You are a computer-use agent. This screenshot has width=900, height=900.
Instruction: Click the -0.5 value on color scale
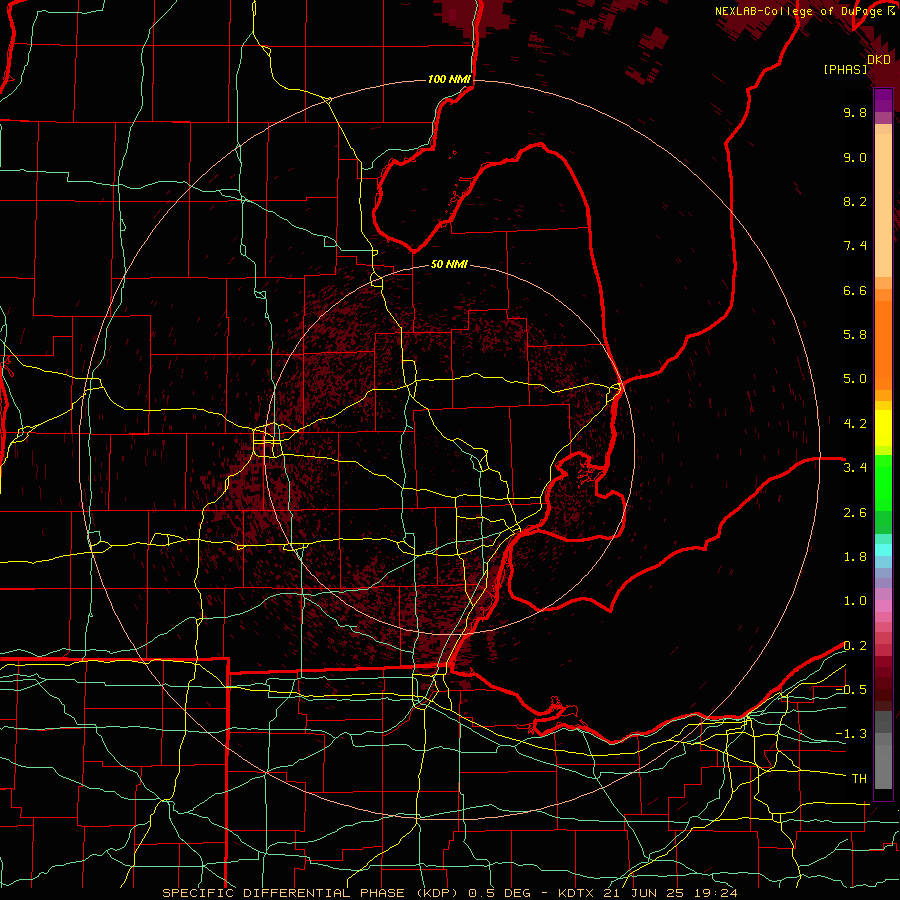pos(851,690)
